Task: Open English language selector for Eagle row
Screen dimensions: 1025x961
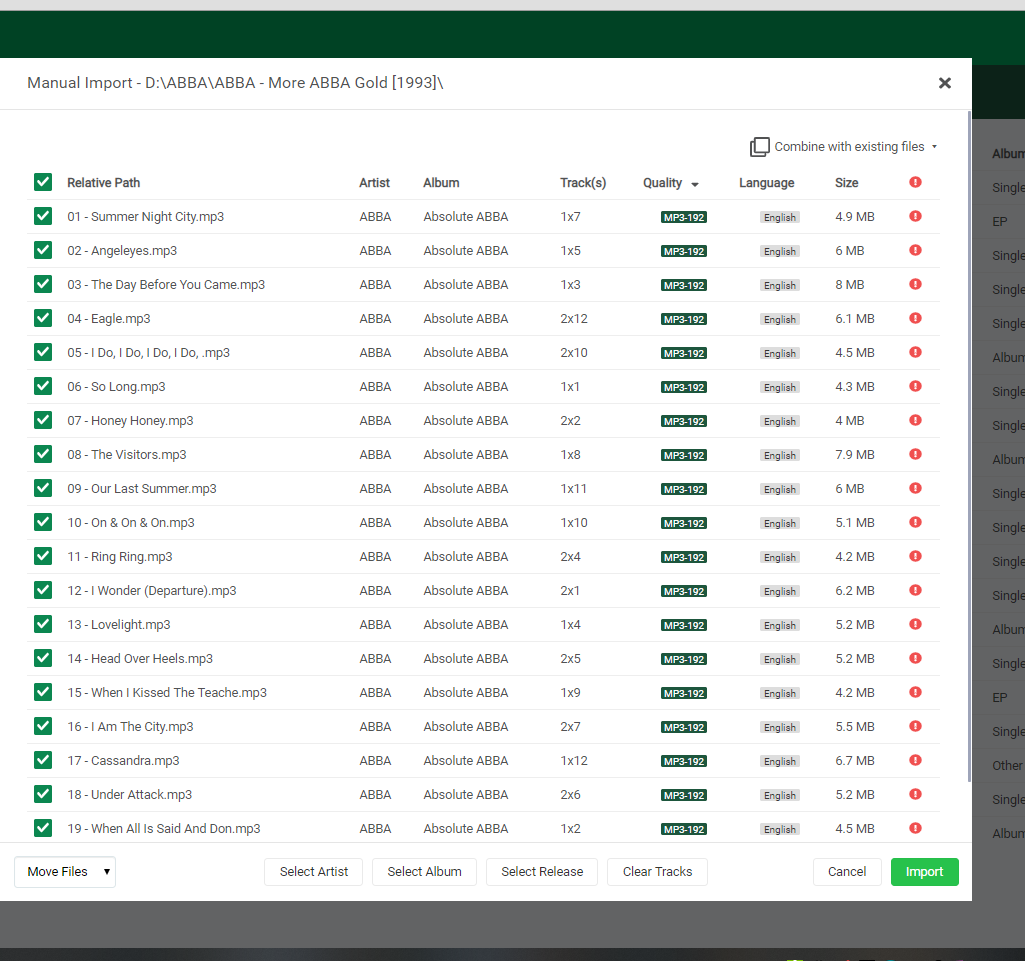Action: coord(780,319)
